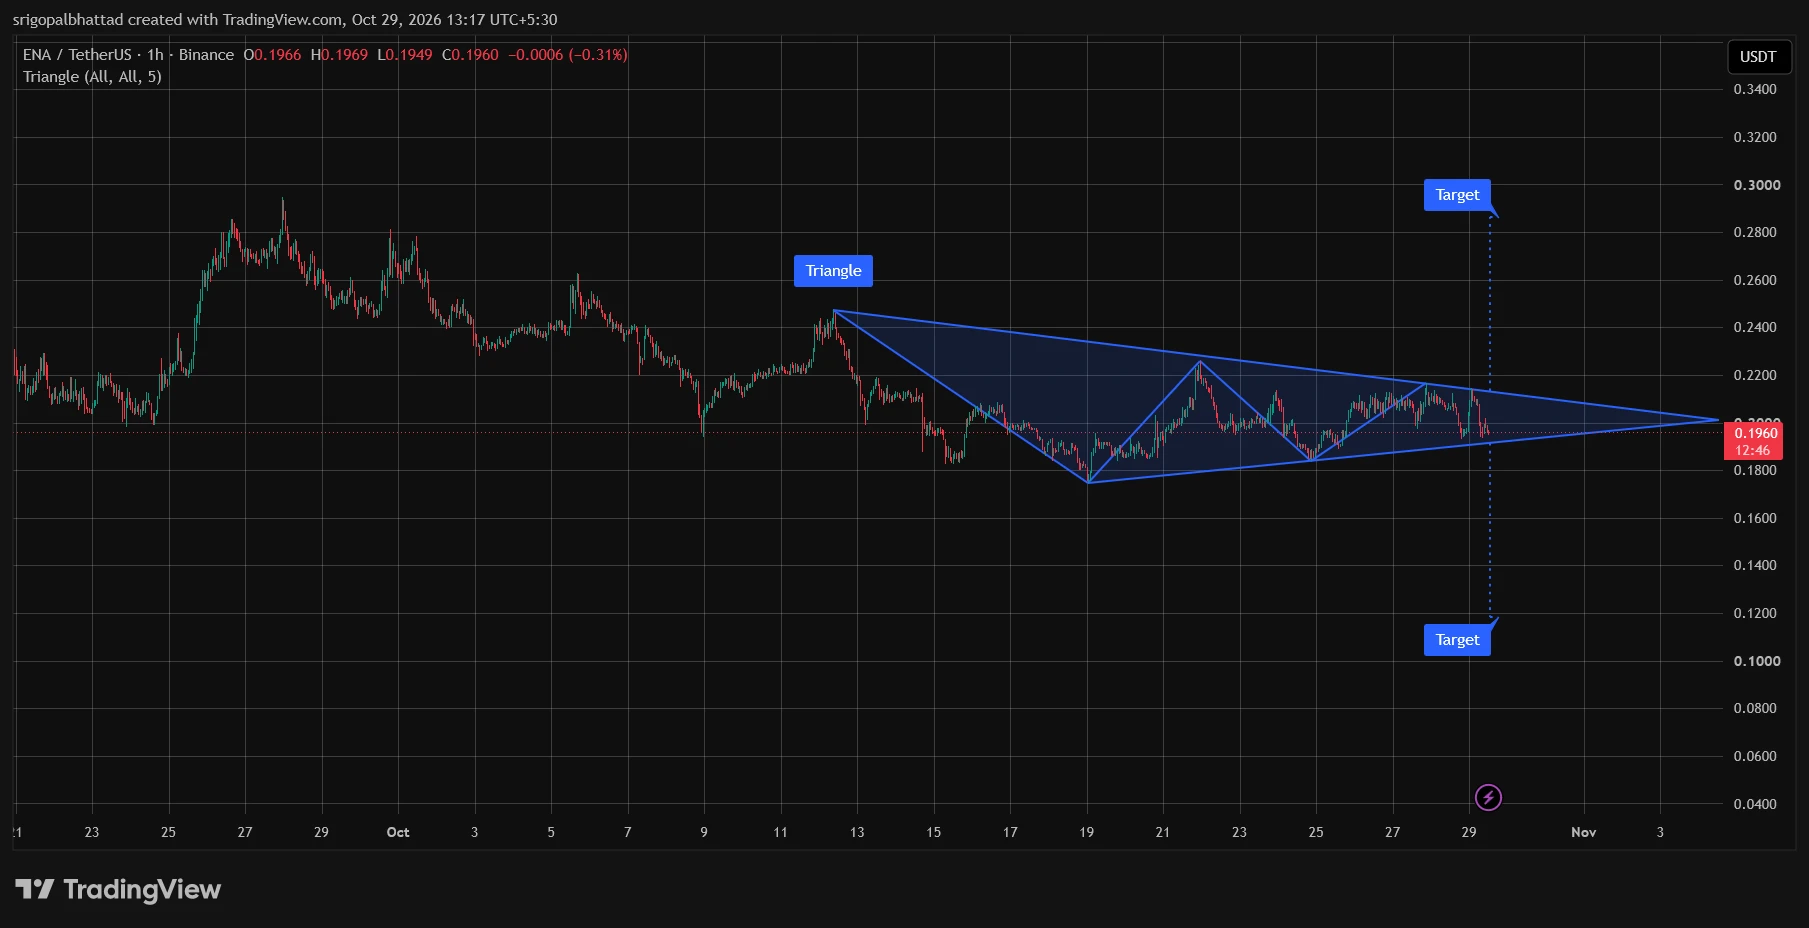Click the Oct label on time axis
Image resolution: width=1809 pixels, height=928 pixels.
click(x=398, y=832)
